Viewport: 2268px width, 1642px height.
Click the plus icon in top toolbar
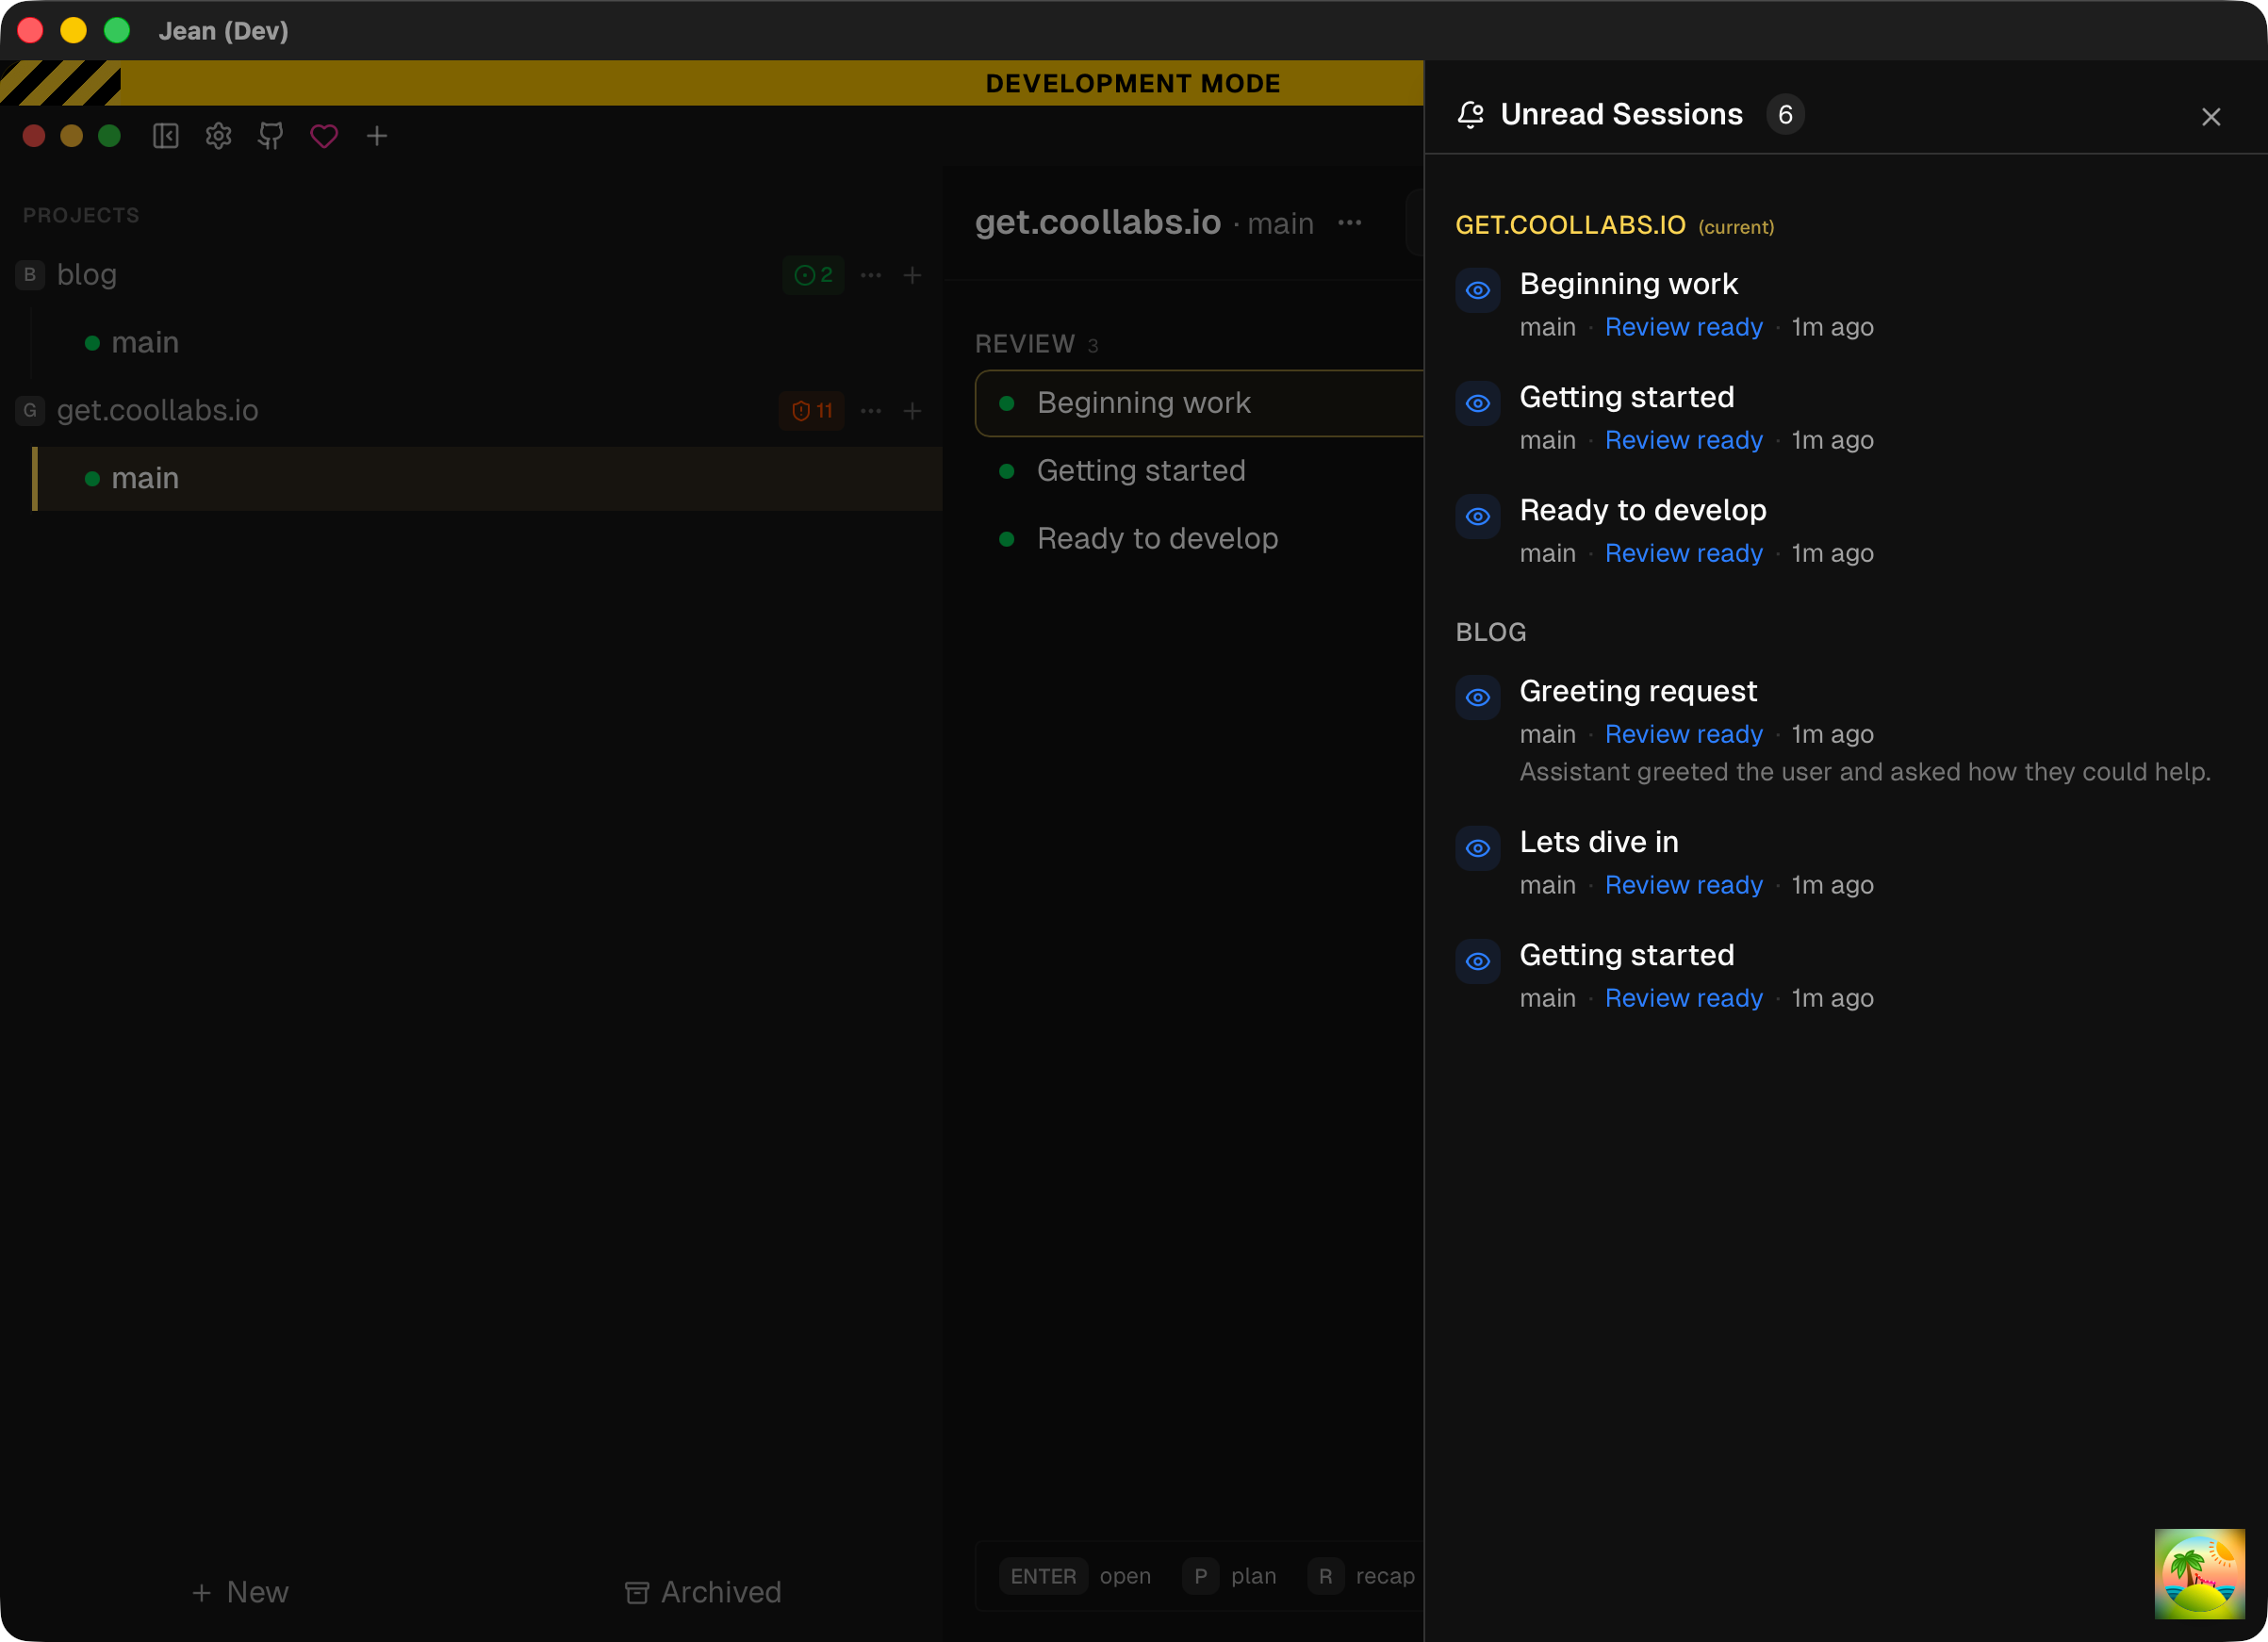click(x=377, y=136)
